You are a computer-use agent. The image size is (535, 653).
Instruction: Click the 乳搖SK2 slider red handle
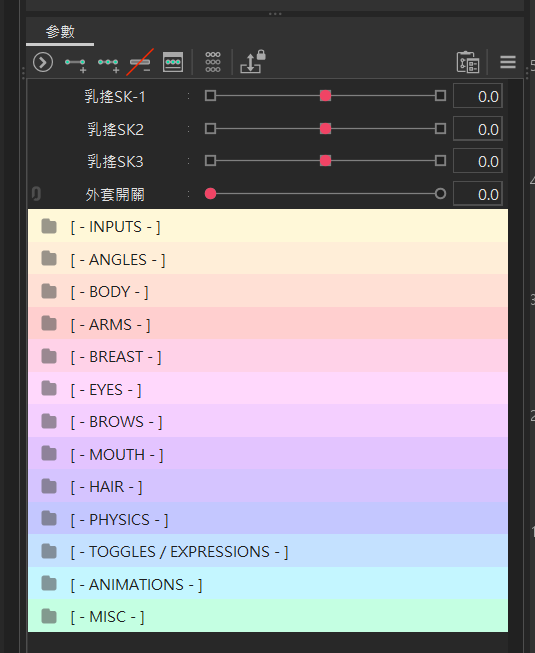326,128
